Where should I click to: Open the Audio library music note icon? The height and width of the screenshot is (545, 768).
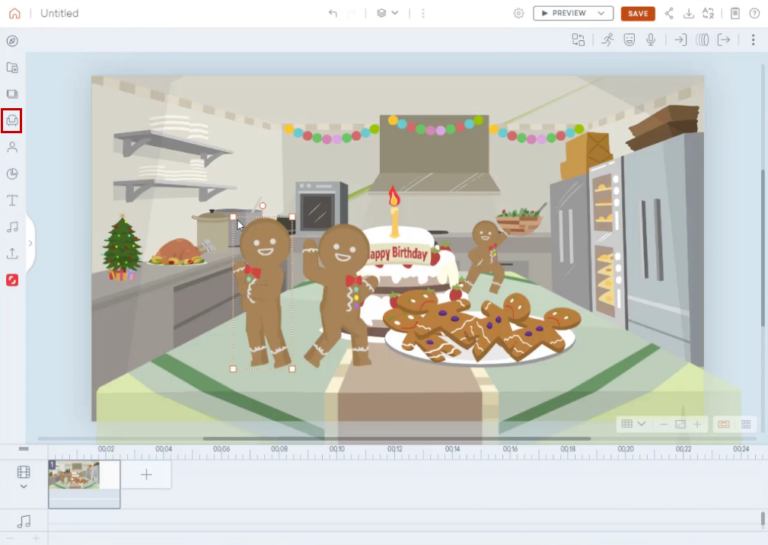click(12, 227)
